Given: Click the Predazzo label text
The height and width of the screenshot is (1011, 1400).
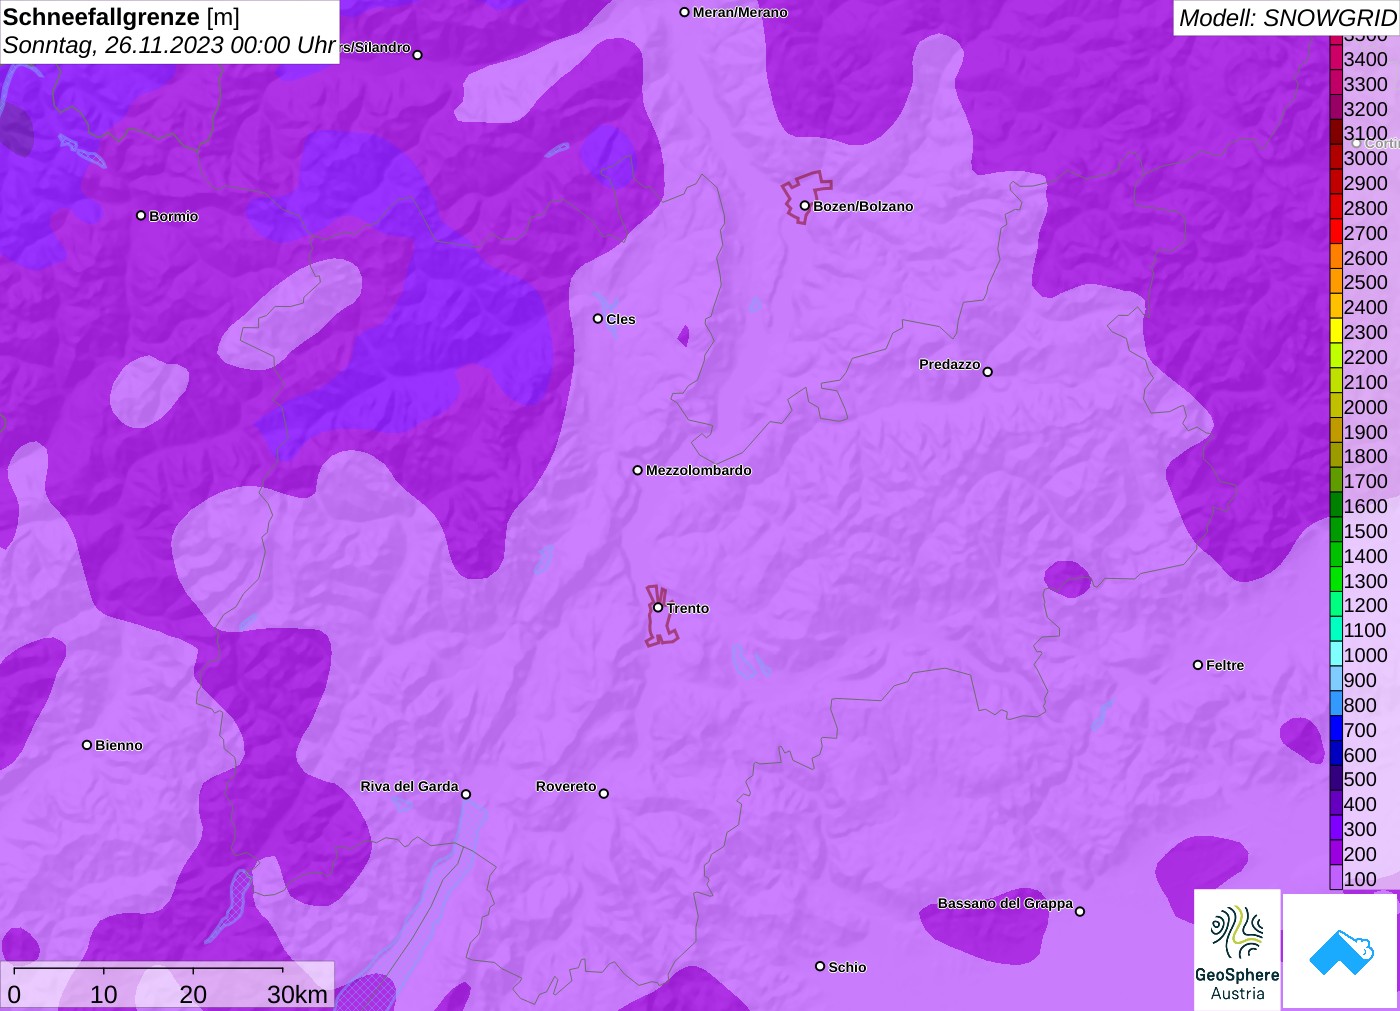Looking at the screenshot, I should [x=949, y=364].
